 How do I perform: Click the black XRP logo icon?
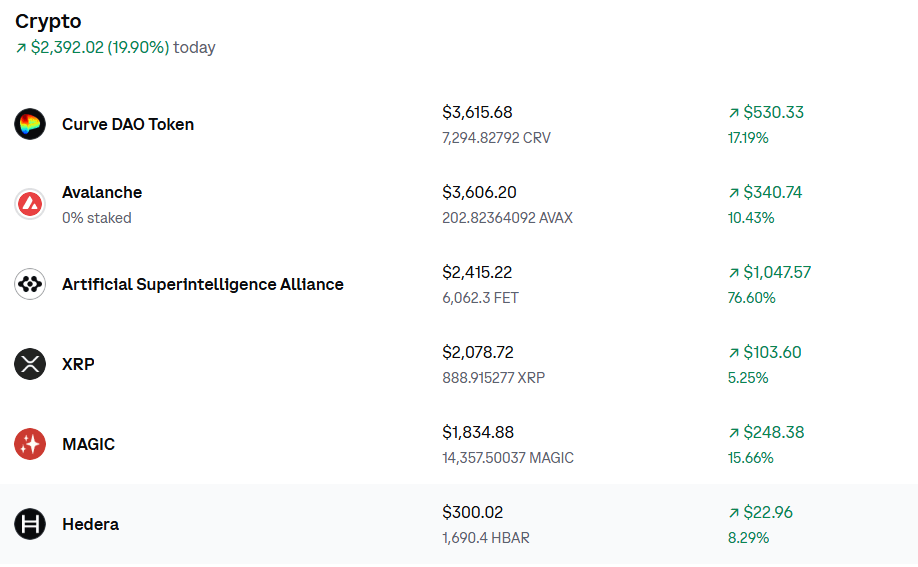point(30,364)
